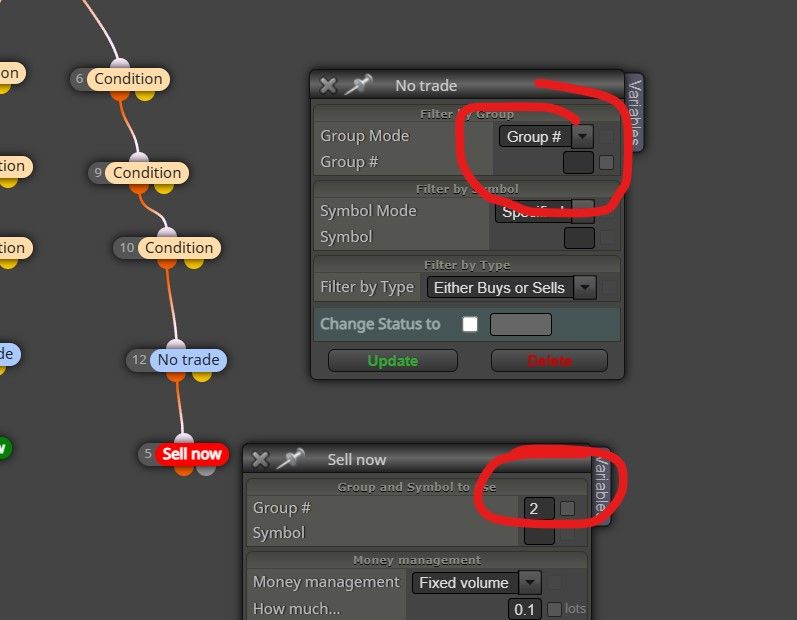Click the Filter by Type section header
797x620 pixels.
point(467,265)
